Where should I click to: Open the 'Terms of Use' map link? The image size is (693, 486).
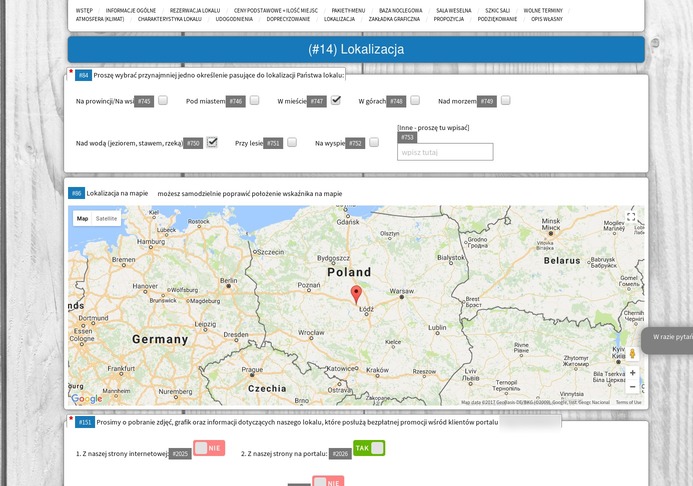click(629, 402)
